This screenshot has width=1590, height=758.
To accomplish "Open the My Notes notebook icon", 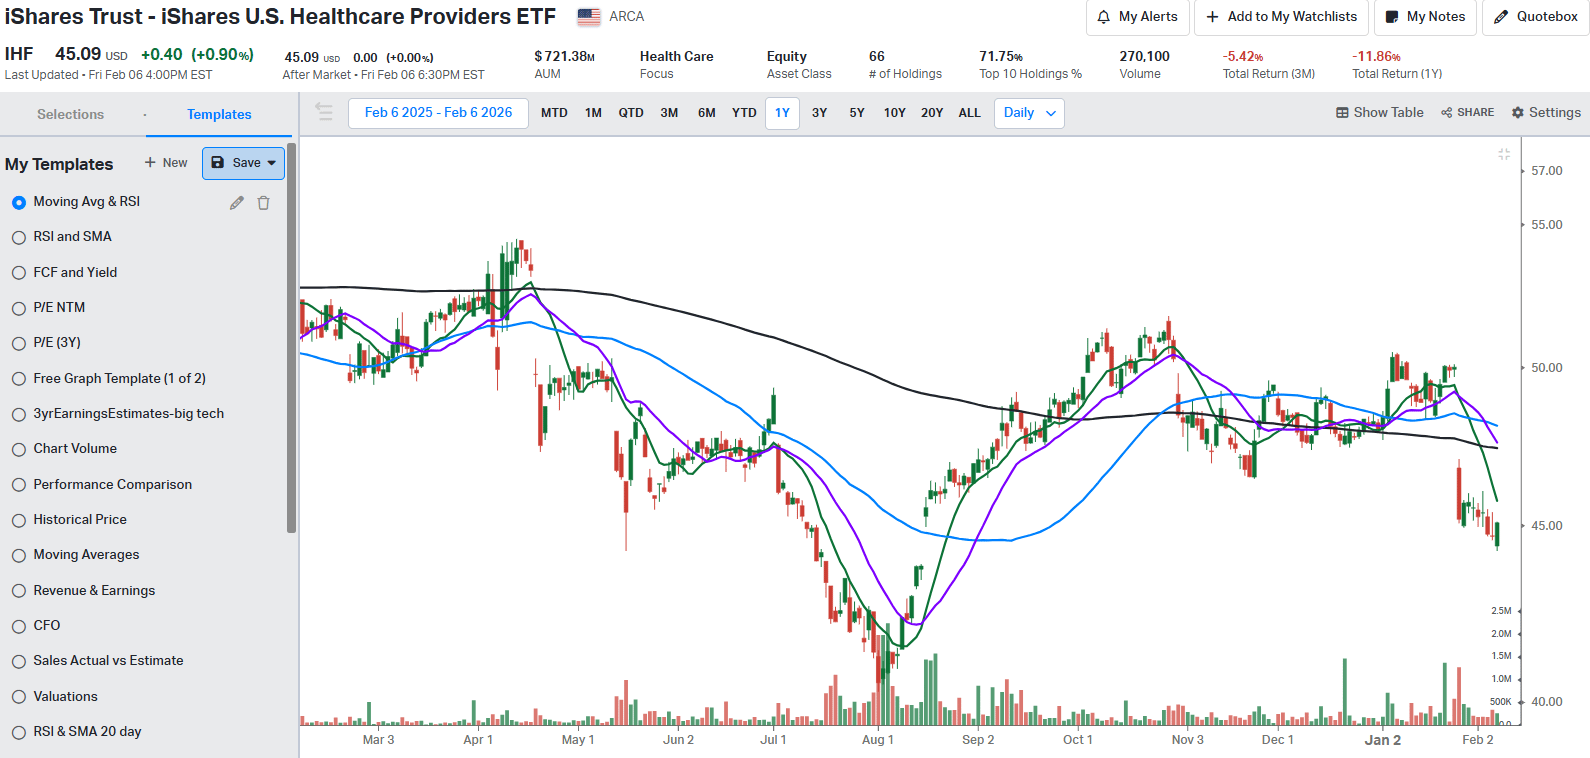I will click(1391, 17).
